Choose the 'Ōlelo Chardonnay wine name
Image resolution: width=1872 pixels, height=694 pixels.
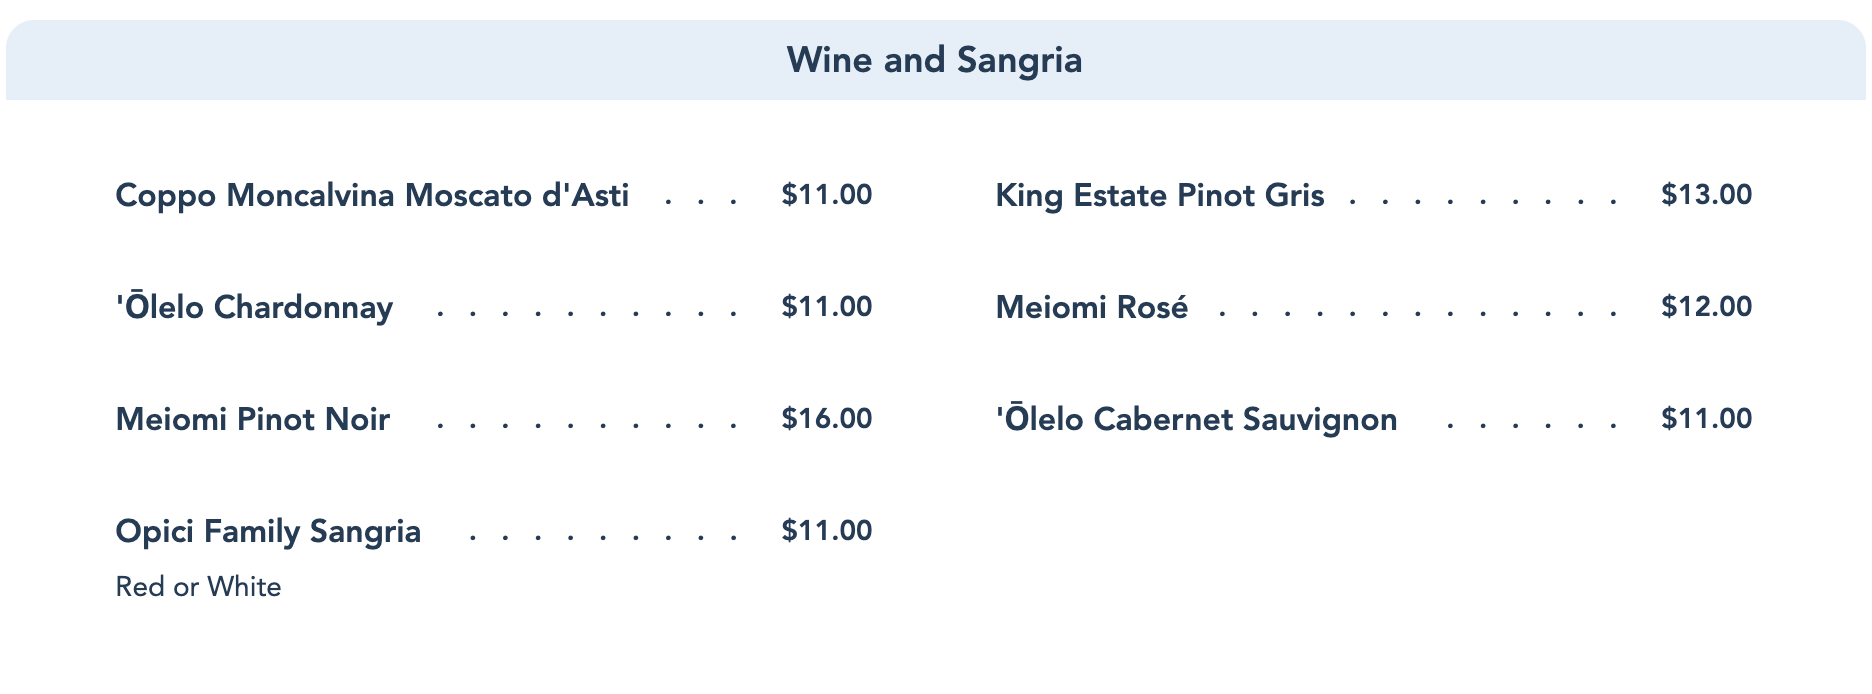coord(254,307)
